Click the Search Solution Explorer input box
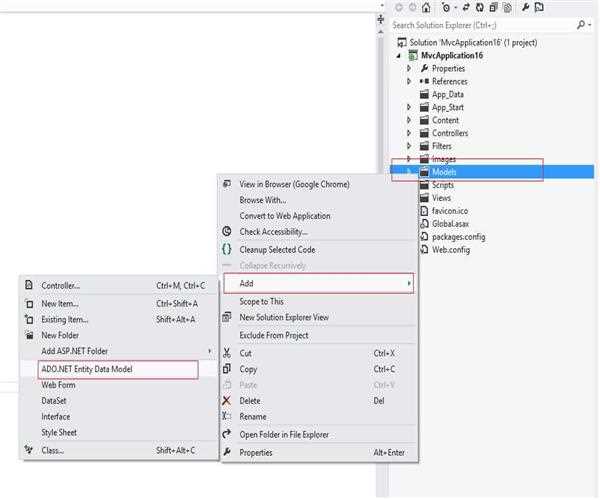 point(480,25)
